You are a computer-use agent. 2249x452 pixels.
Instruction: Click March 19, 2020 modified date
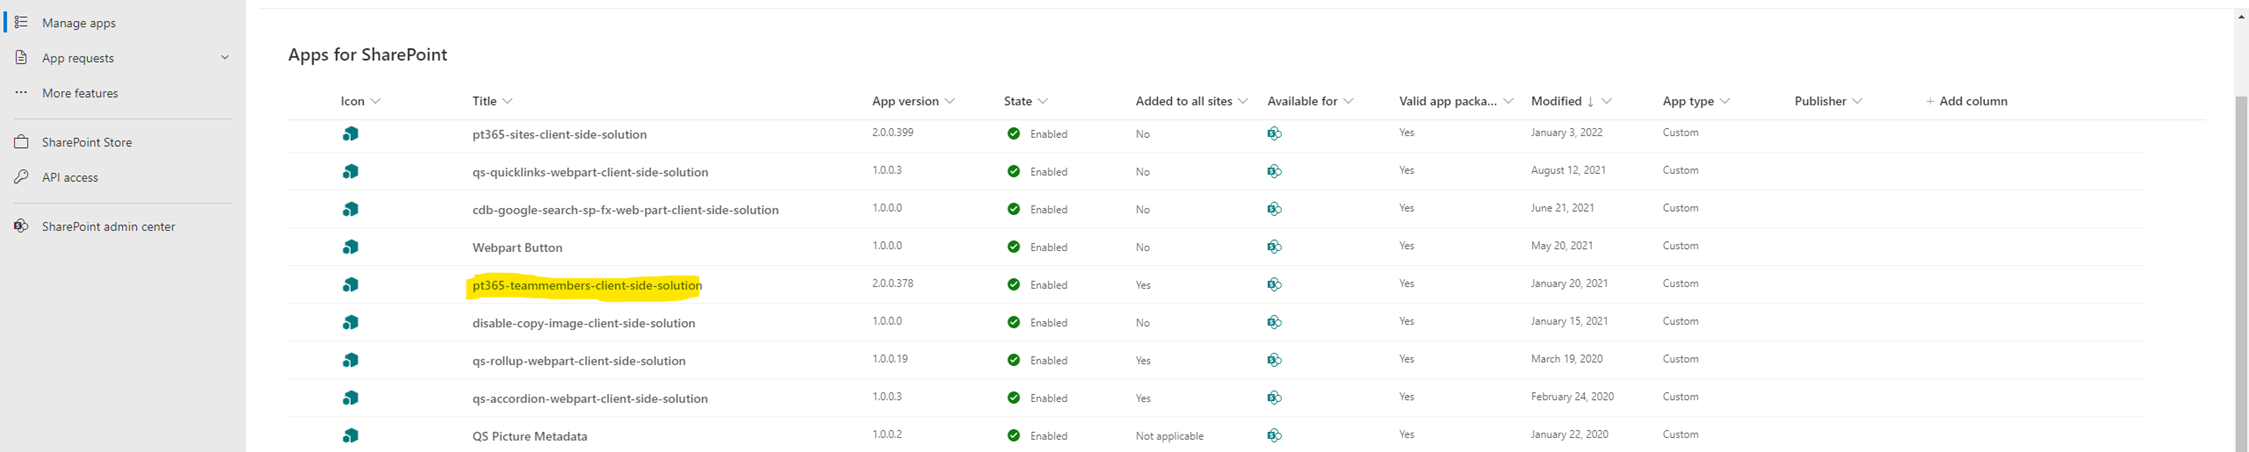[1567, 359]
